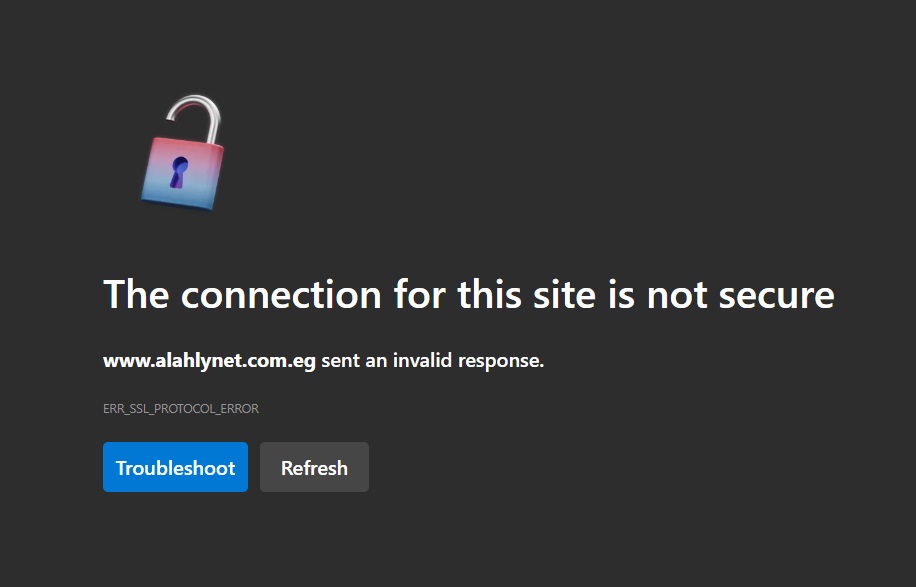Click the Refresh button to reload the page
This screenshot has height=587, width=916.
[314, 467]
